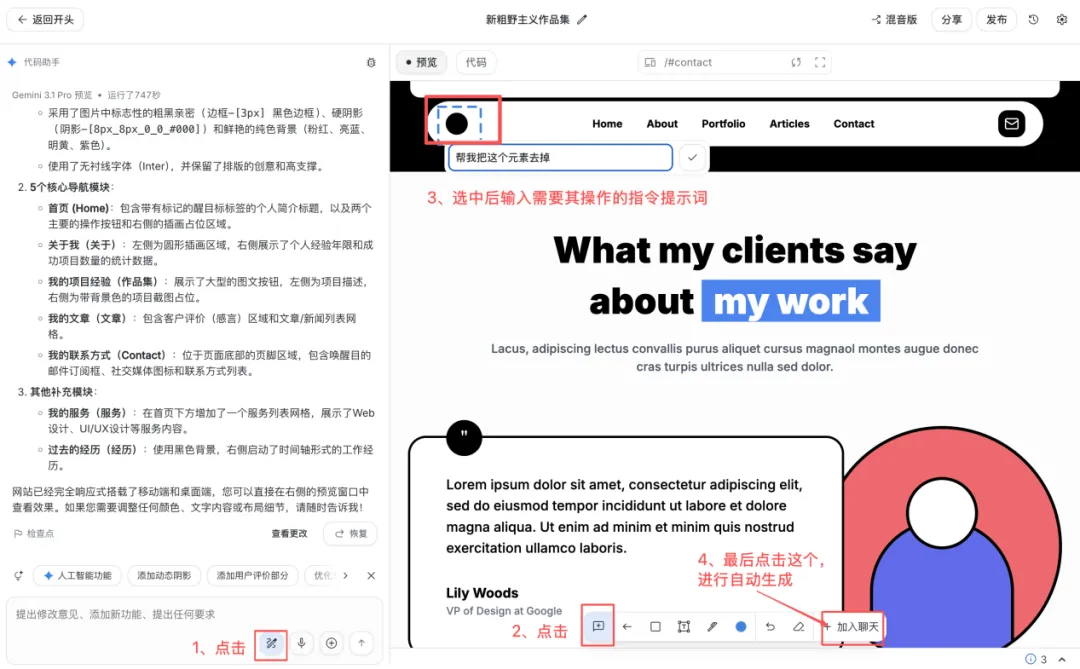Open Portfolio in preview navigation
The height and width of the screenshot is (669, 1080).
tap(723, 124)
